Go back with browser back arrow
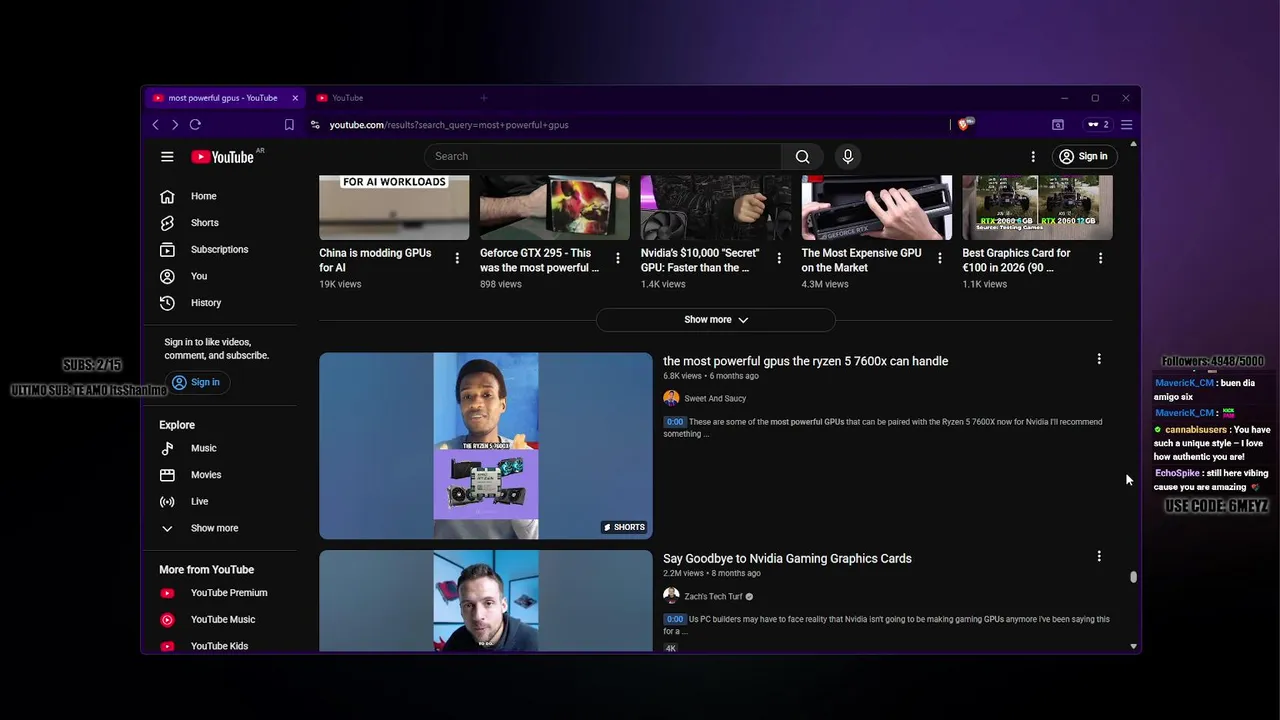Viewport: 1280px width, 720px height. (155, 125)
